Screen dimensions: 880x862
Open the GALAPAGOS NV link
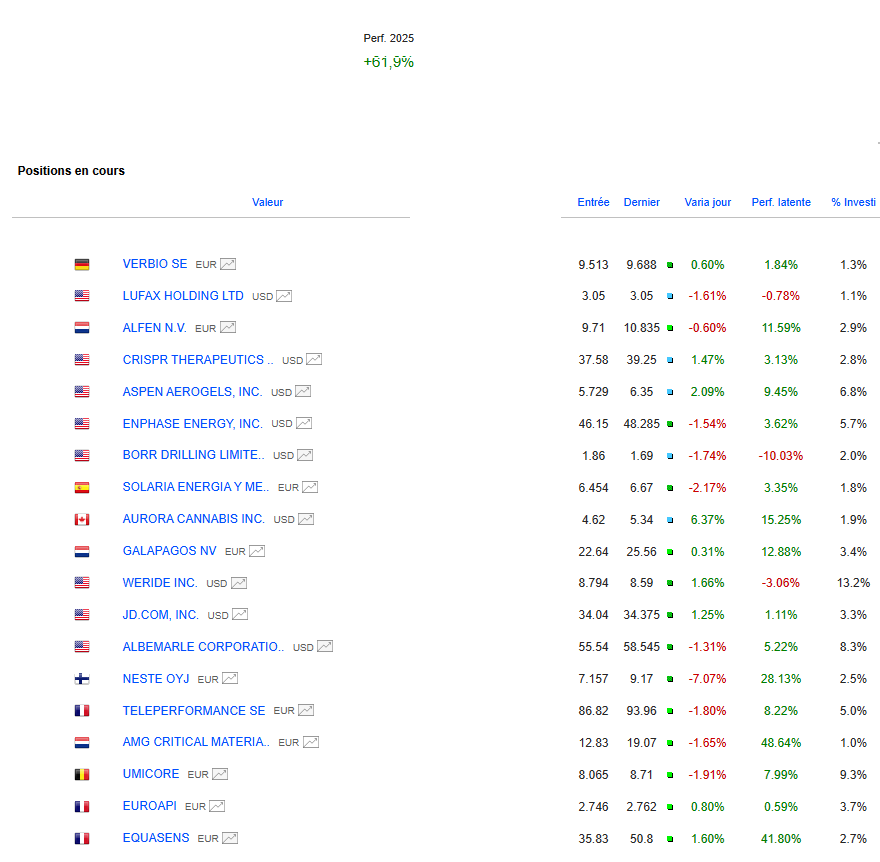point(169,551)
